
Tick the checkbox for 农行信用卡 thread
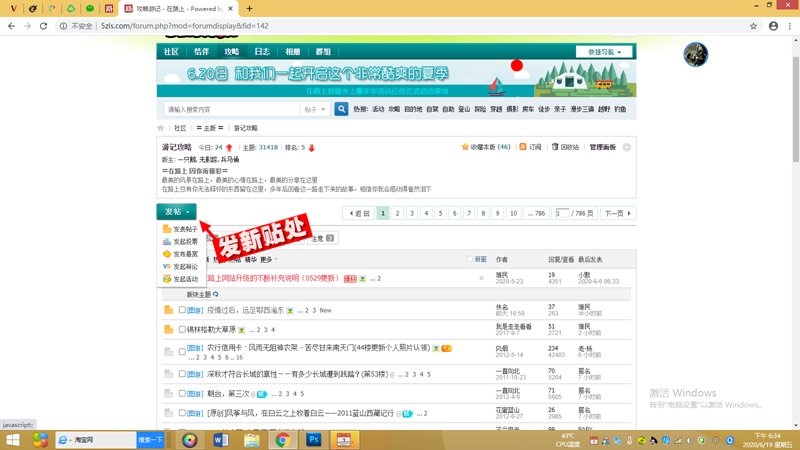click(x=182, y=352)
